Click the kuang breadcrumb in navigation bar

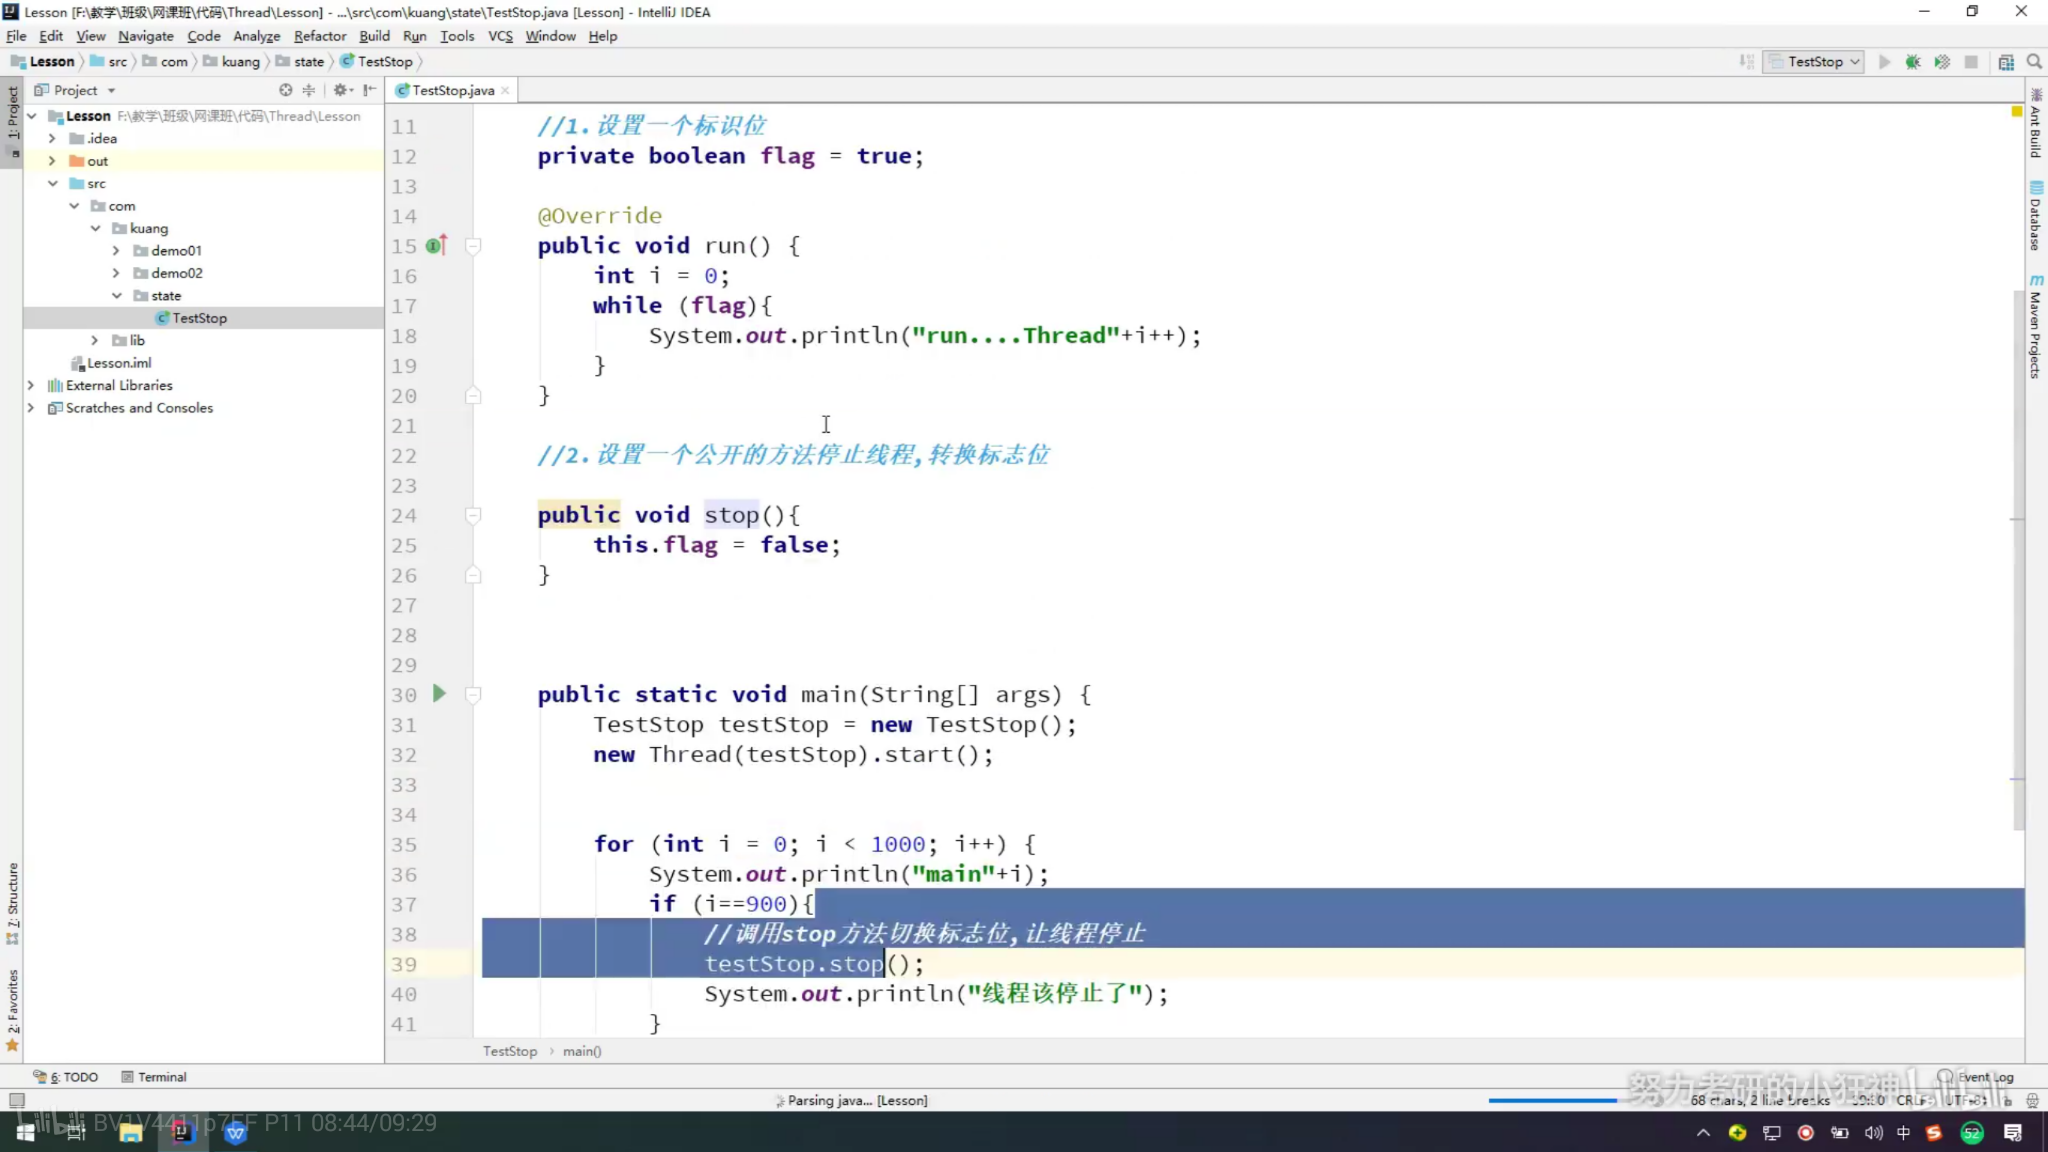click(x=232, y=62)
